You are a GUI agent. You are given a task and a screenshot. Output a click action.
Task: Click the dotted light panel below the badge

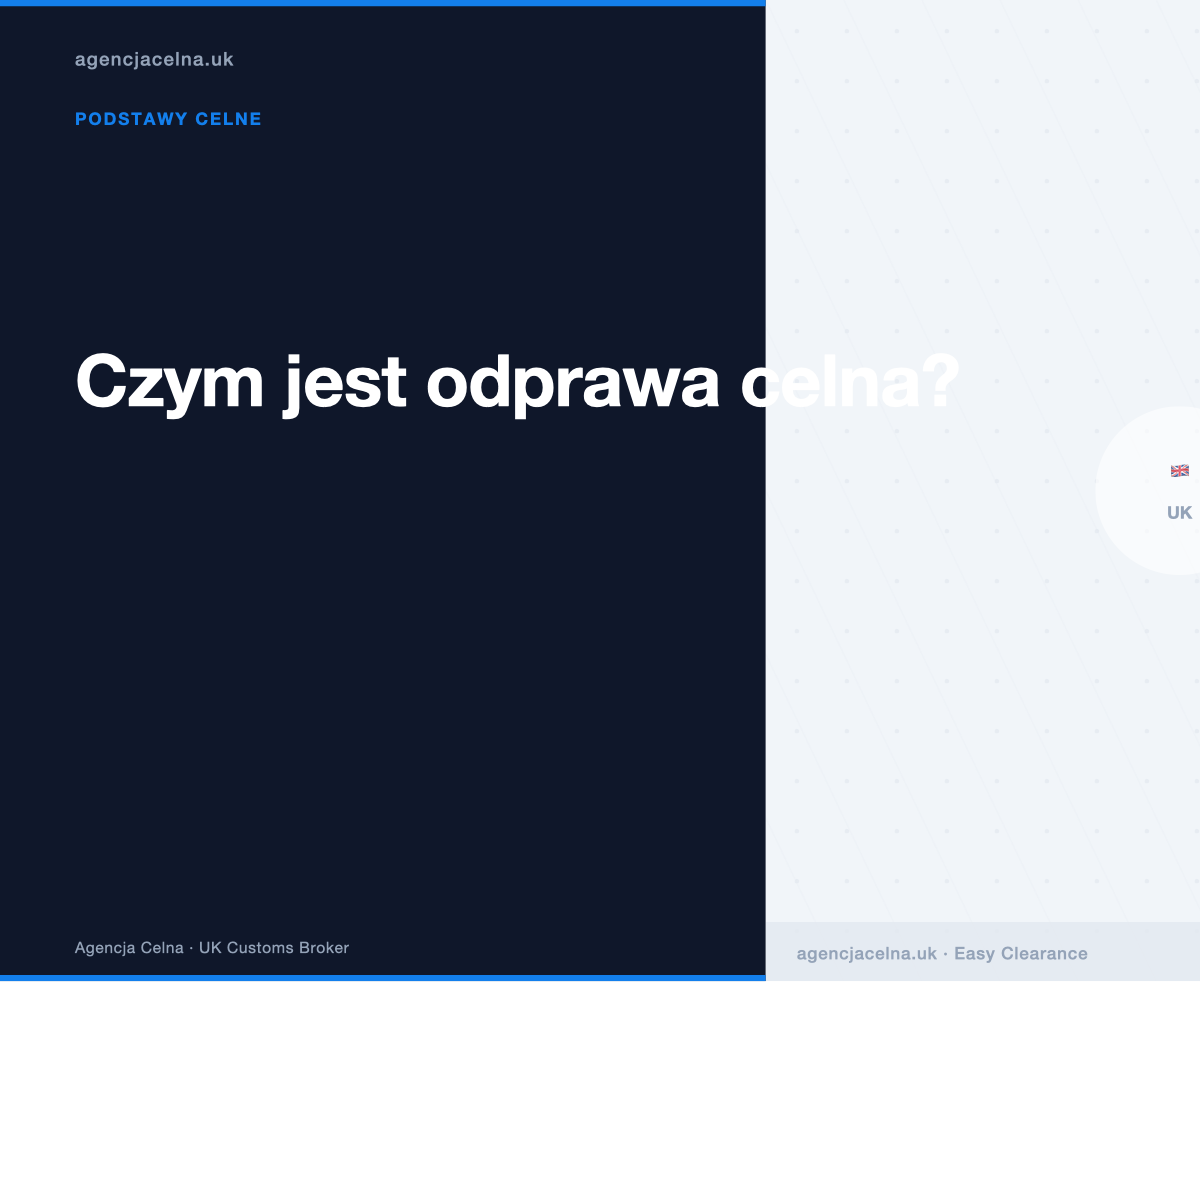point(980,750)
